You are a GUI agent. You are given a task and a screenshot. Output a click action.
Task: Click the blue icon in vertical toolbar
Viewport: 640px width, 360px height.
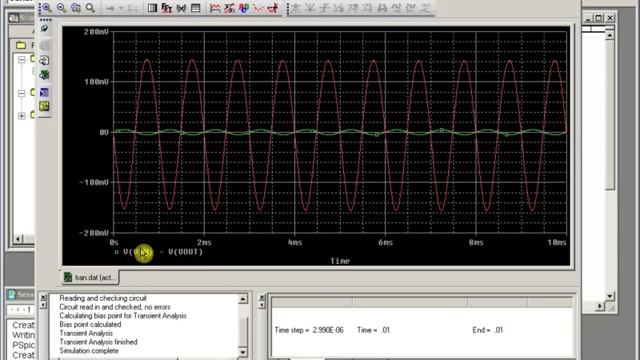(44, 92)
